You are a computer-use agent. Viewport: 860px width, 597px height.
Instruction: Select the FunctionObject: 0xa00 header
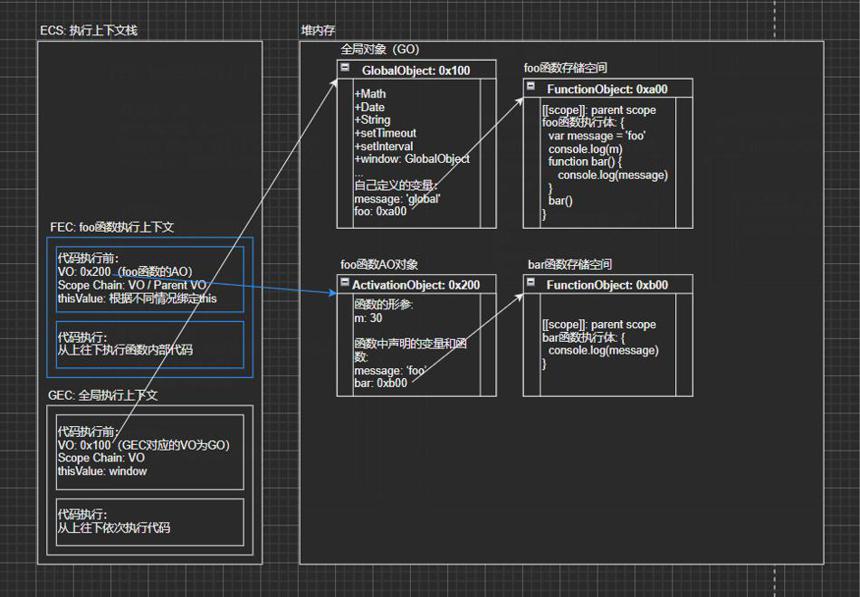608,89
